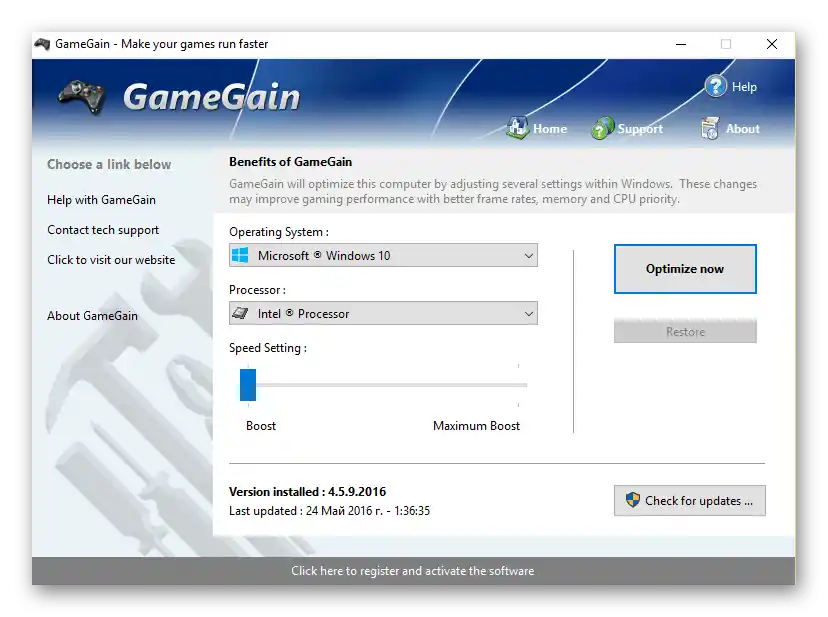Screen dimensions: 828x617
Task: Click the Processor label
Action: click(257, 290)
